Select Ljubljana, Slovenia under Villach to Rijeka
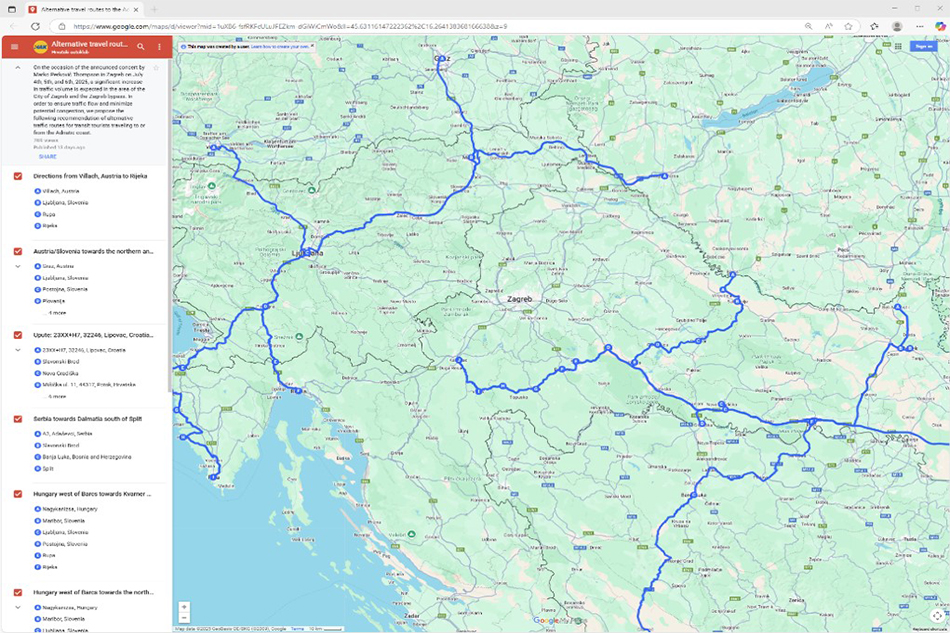Viewport: 950px width, 633px height. click(65, 203)
